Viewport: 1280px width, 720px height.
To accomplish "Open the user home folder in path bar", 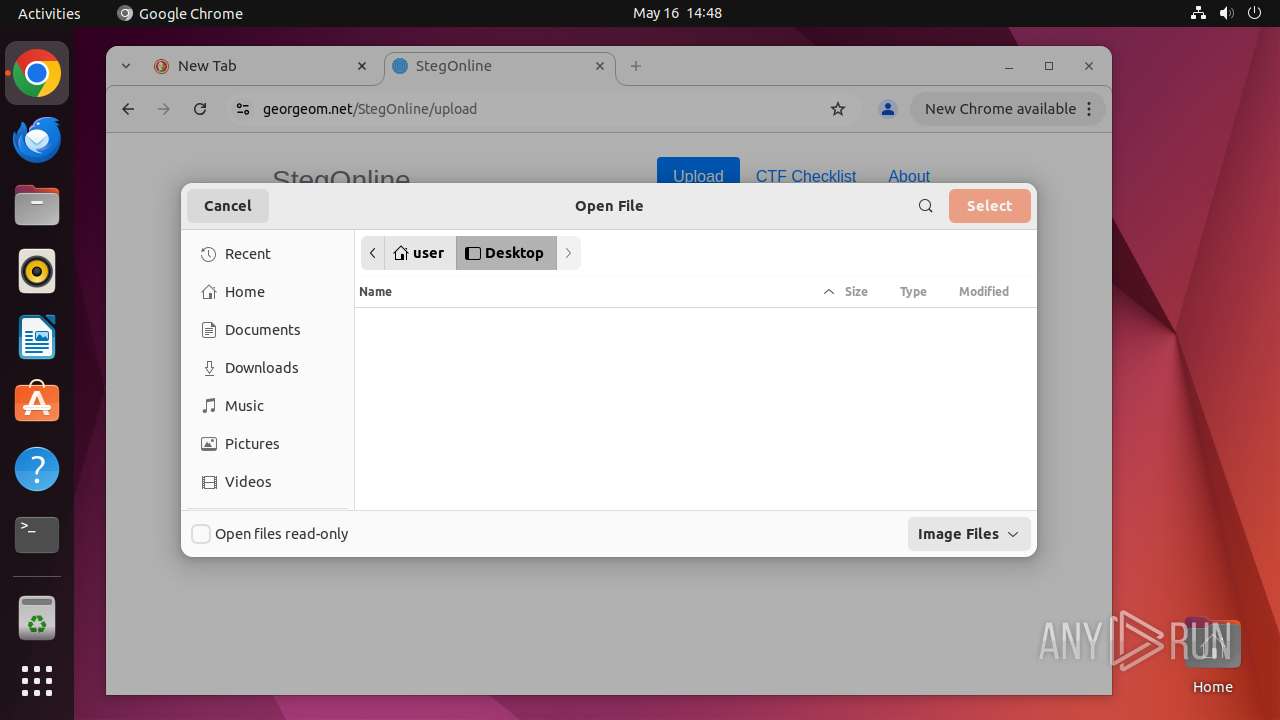I will click(x=420, y=253).
